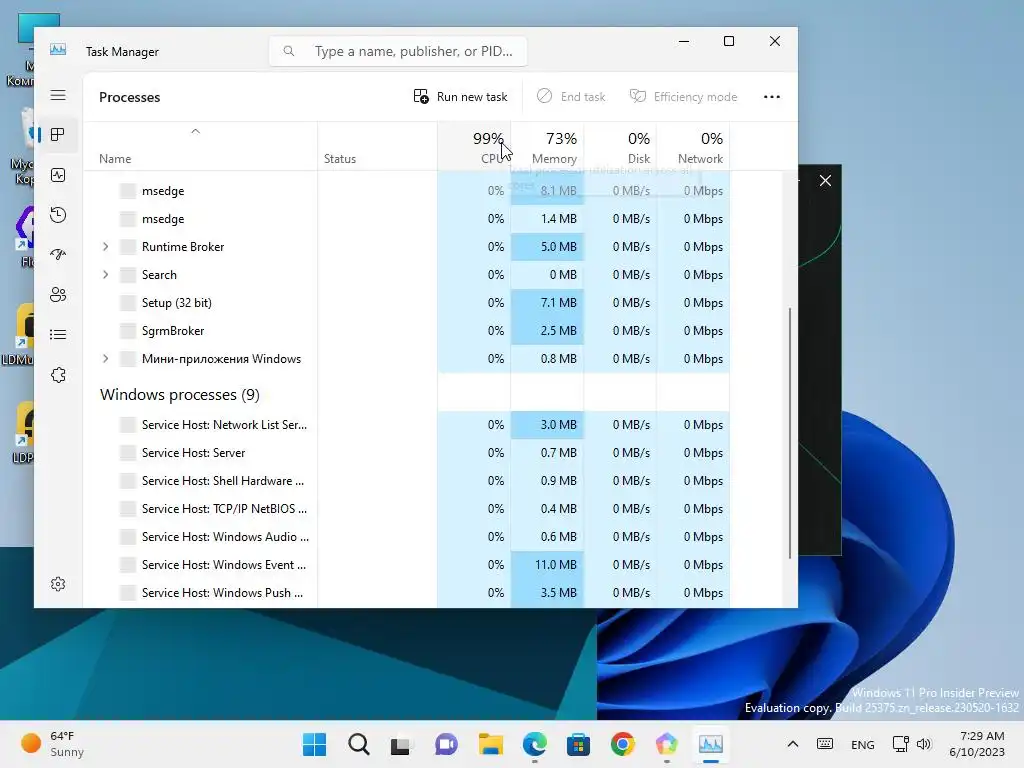The height and width of the screenshot is (768, 1024).
Task: Click the End task button
Action: [571, 97]
